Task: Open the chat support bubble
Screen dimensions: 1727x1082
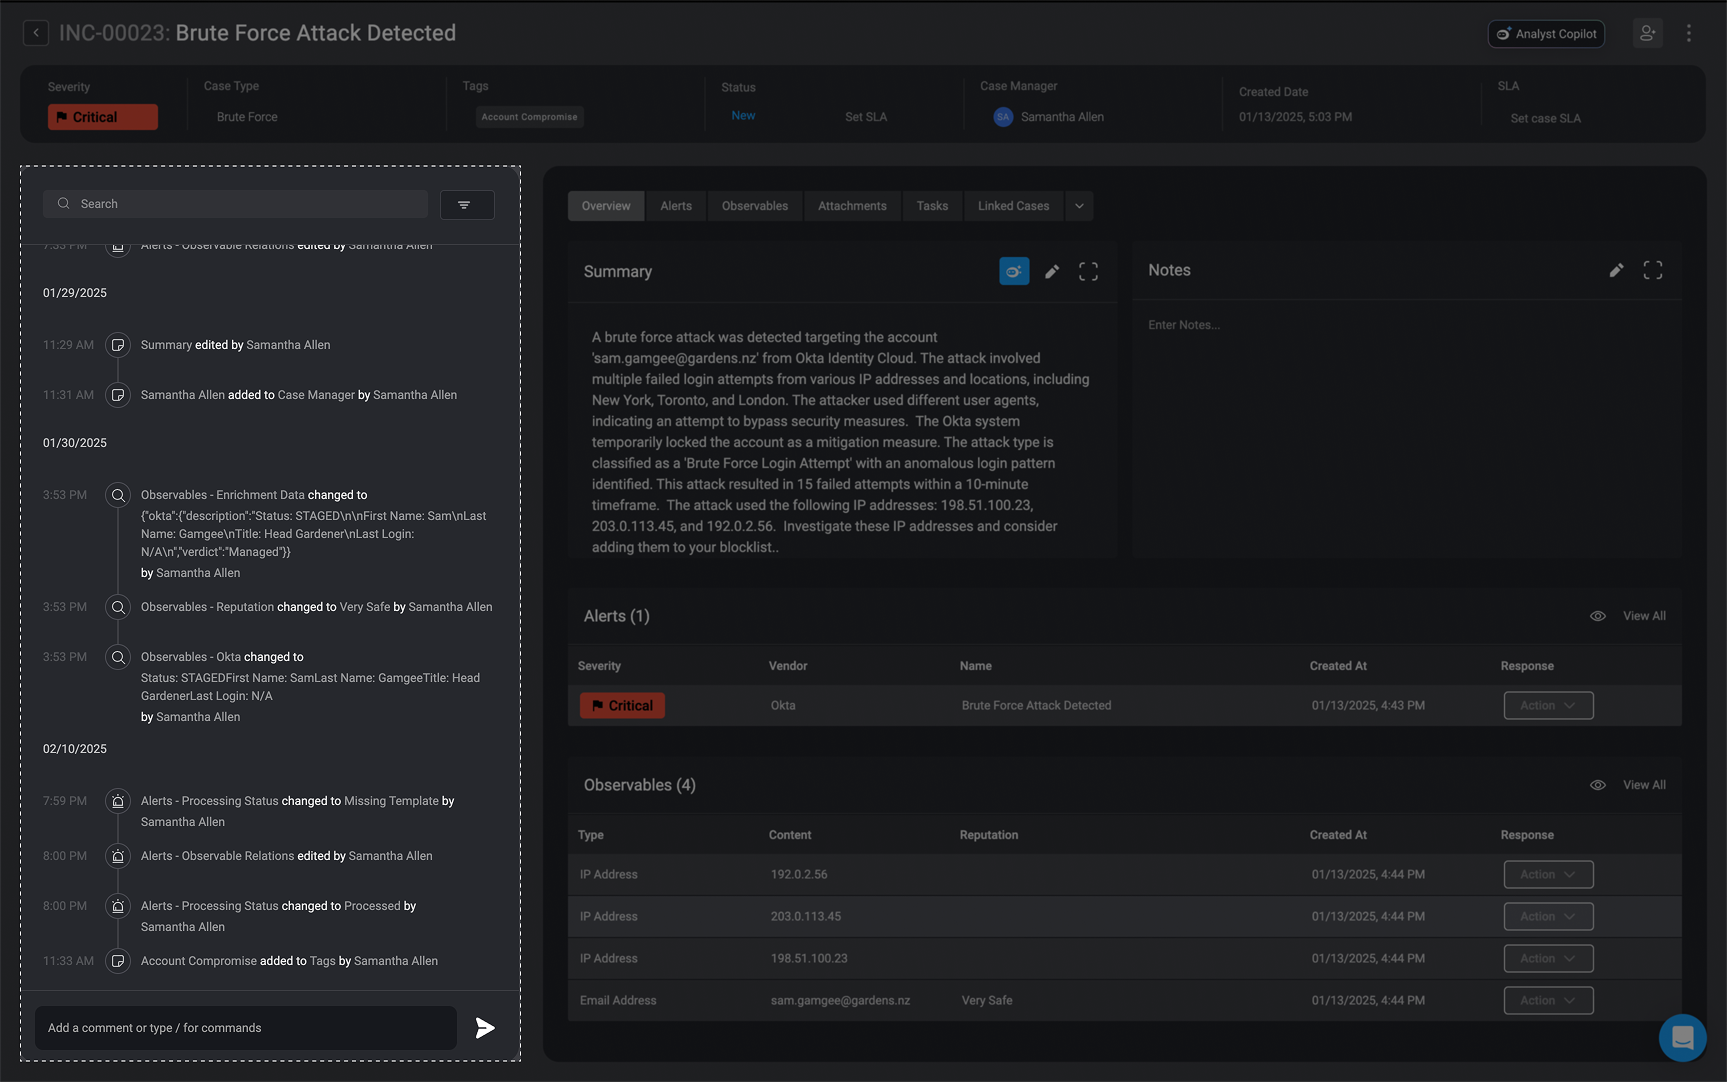Action: [1682, 1037]
